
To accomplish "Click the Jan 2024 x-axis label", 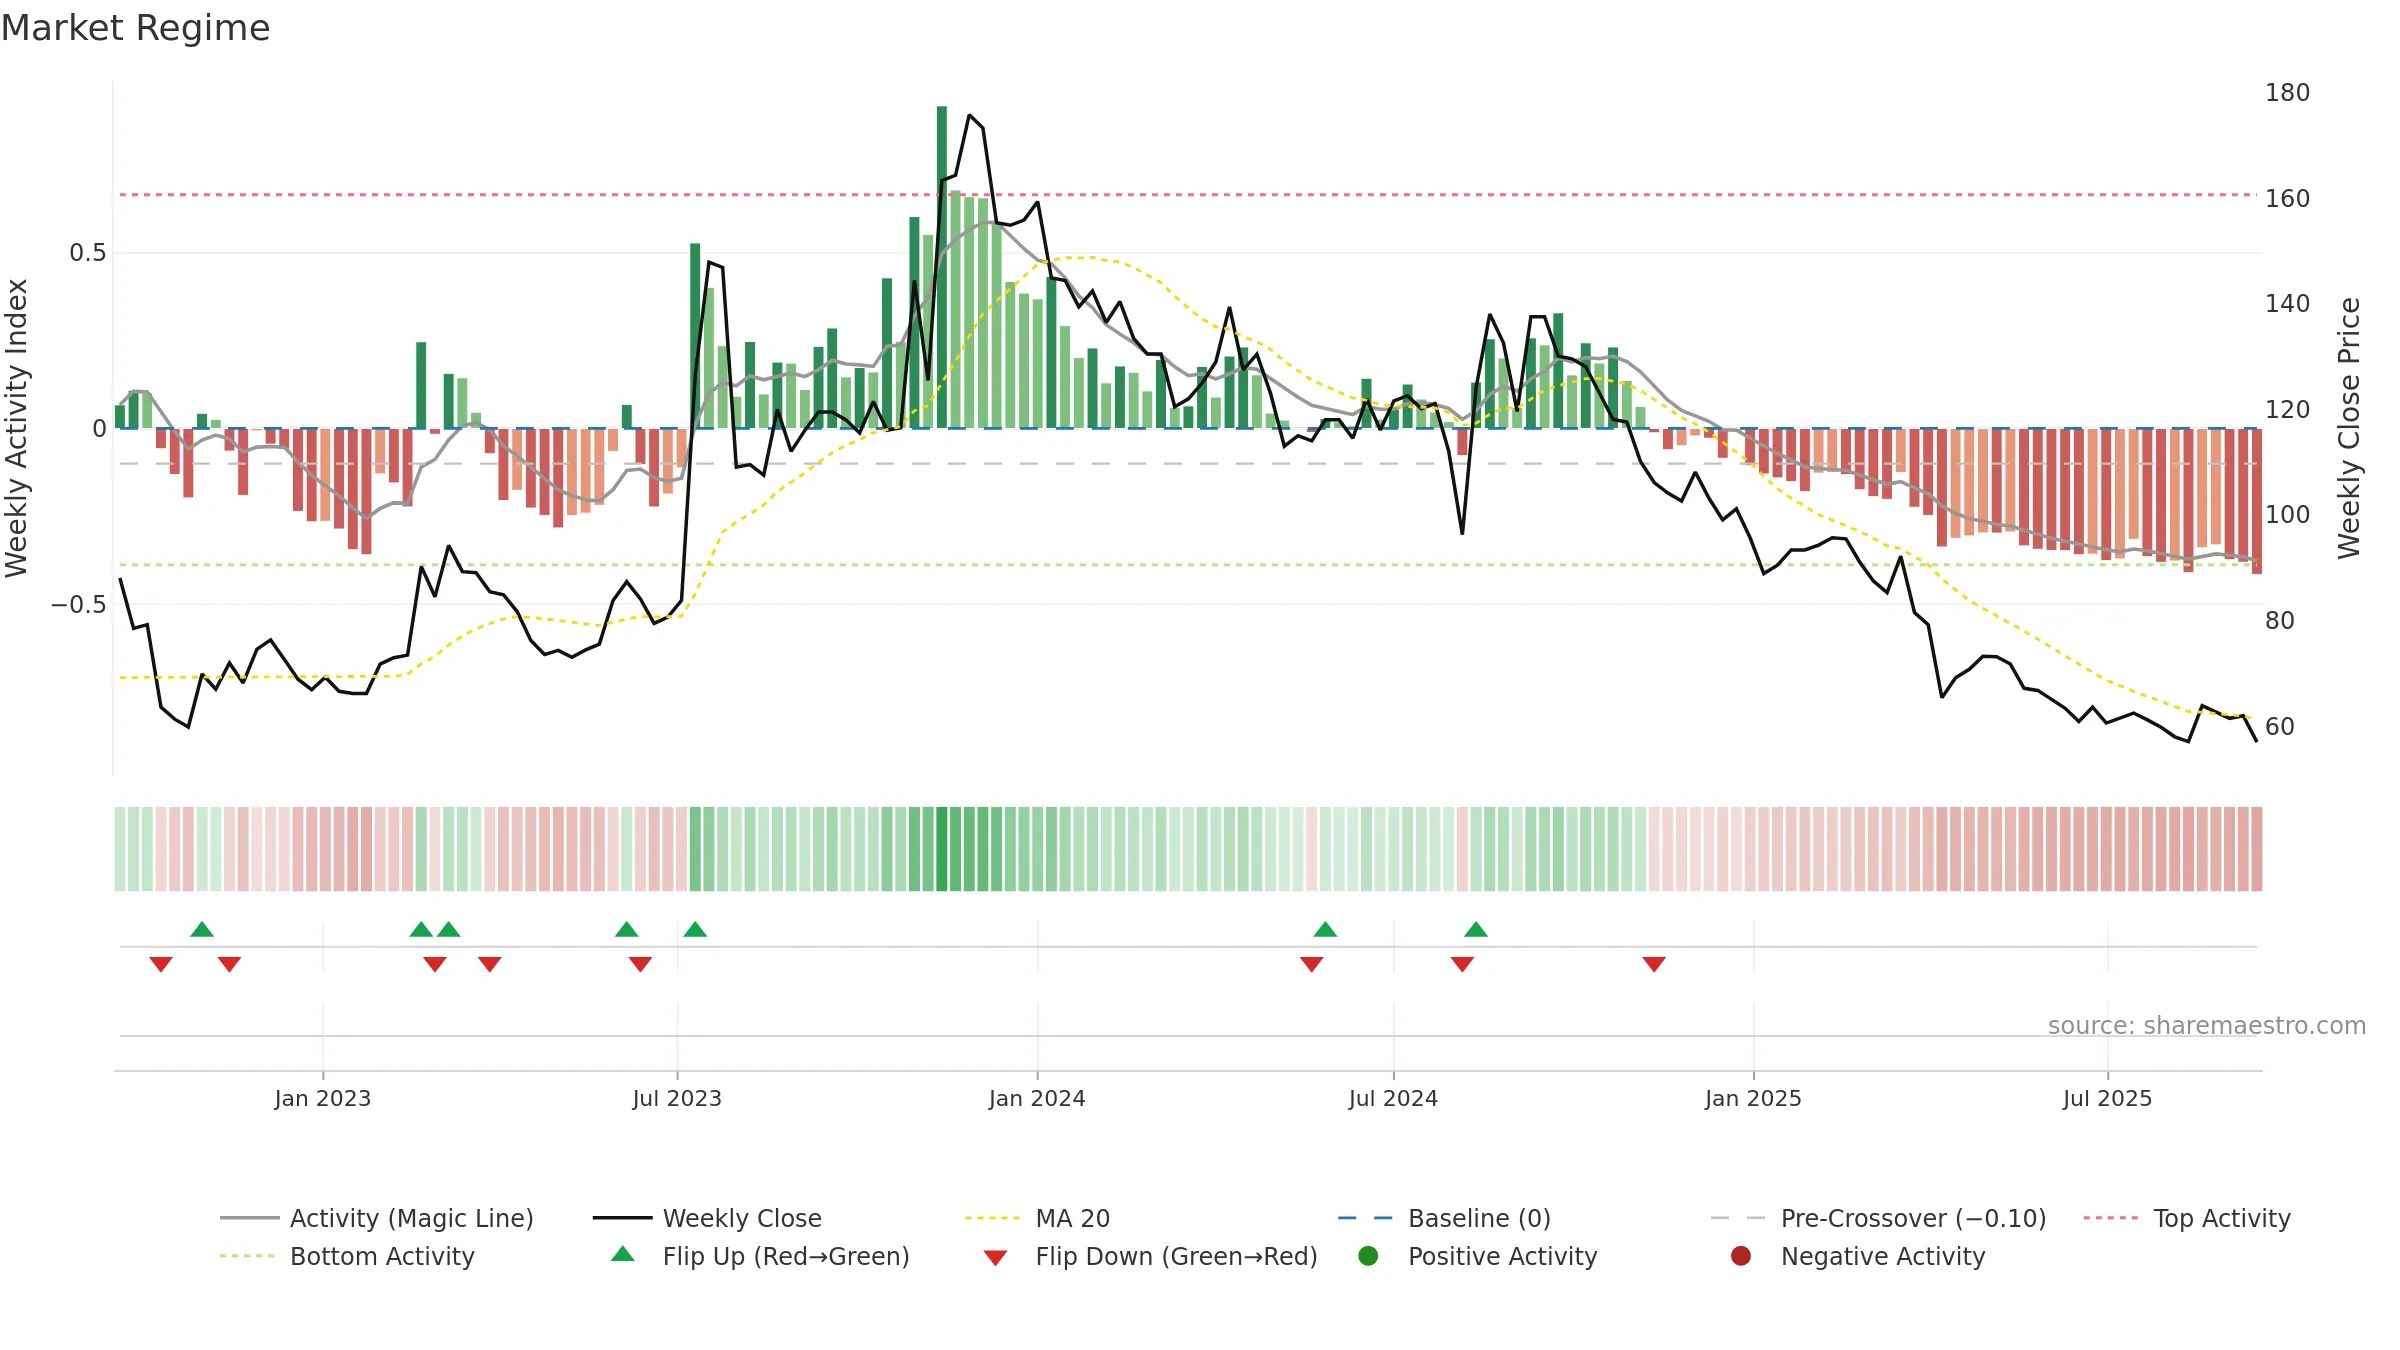I will [x=1037, y=1098].
